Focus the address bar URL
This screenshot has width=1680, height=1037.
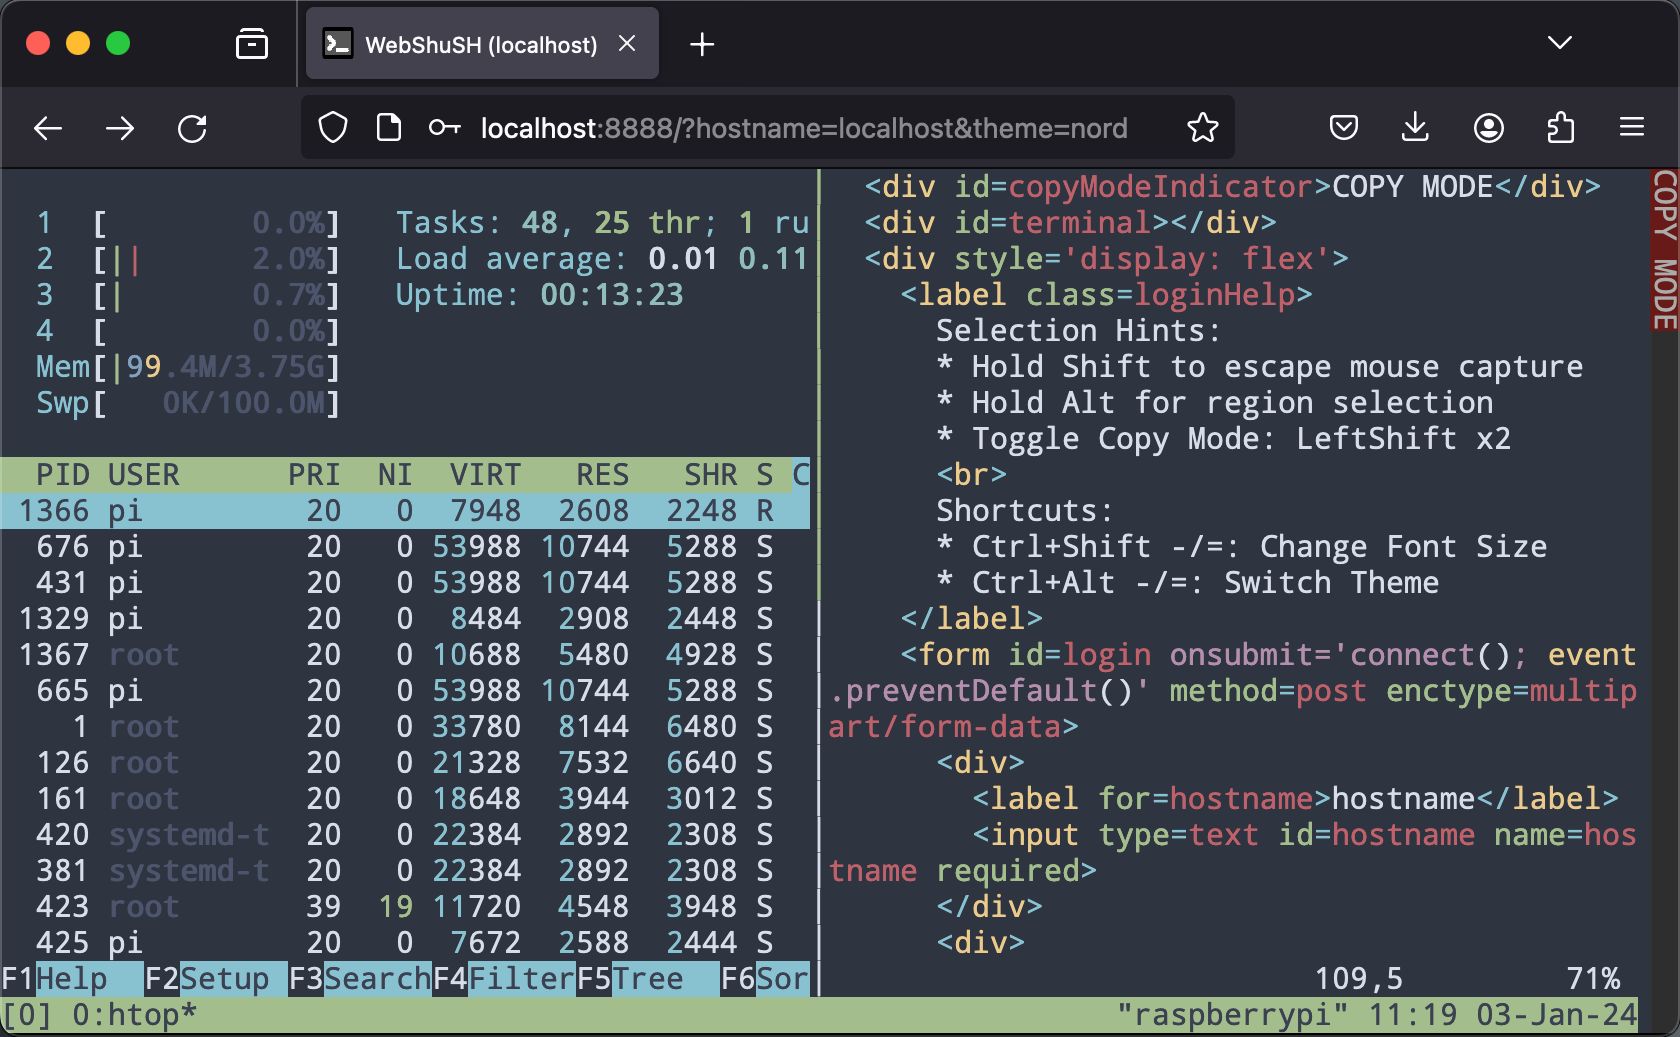tap(803, 128)
